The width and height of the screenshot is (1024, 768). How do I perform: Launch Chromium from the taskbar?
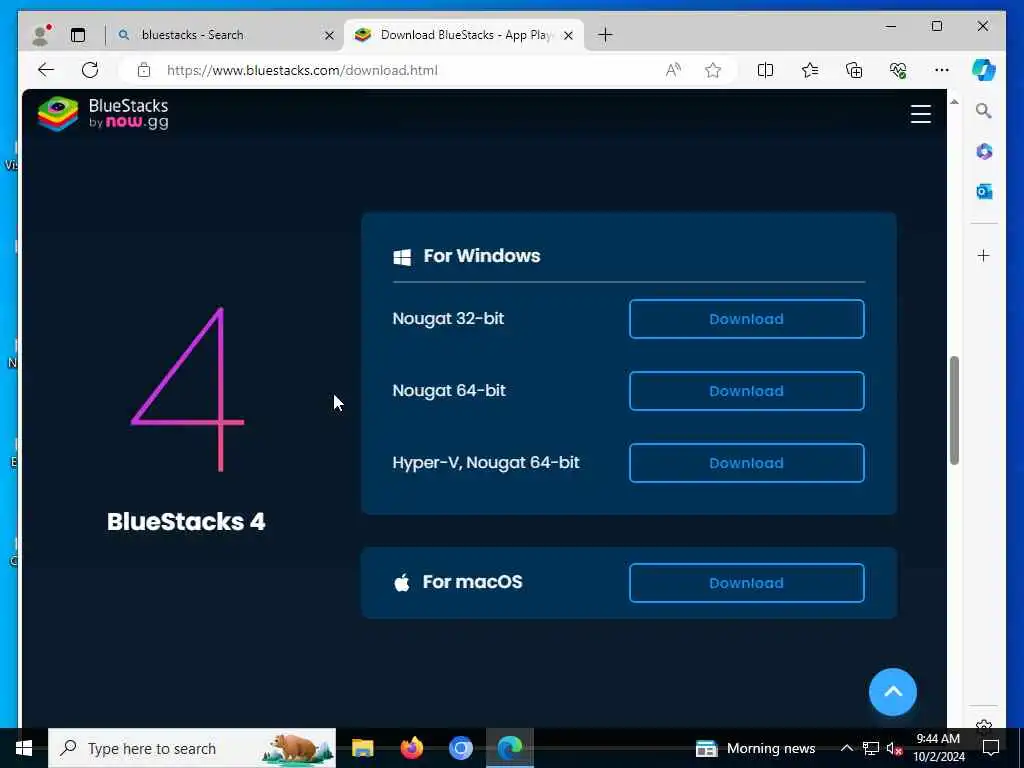click(x=460, y=748)
